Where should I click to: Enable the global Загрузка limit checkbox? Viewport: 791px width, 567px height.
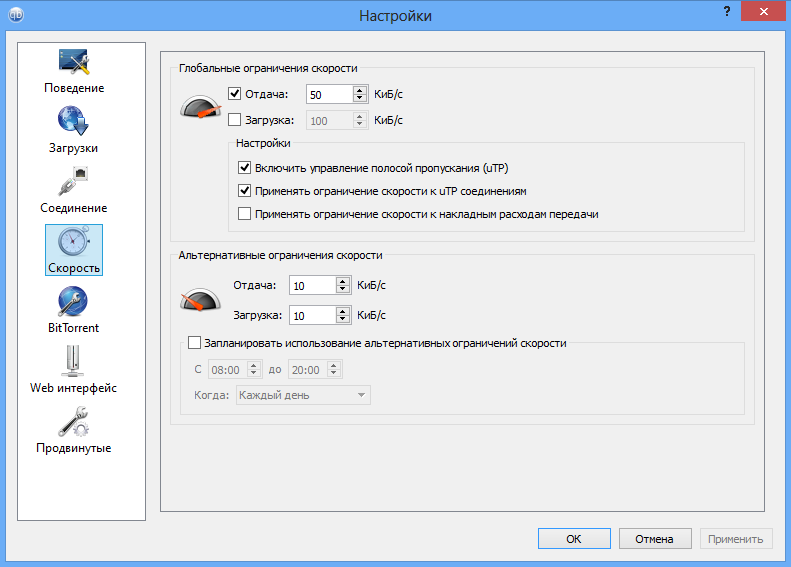point(235,120)
